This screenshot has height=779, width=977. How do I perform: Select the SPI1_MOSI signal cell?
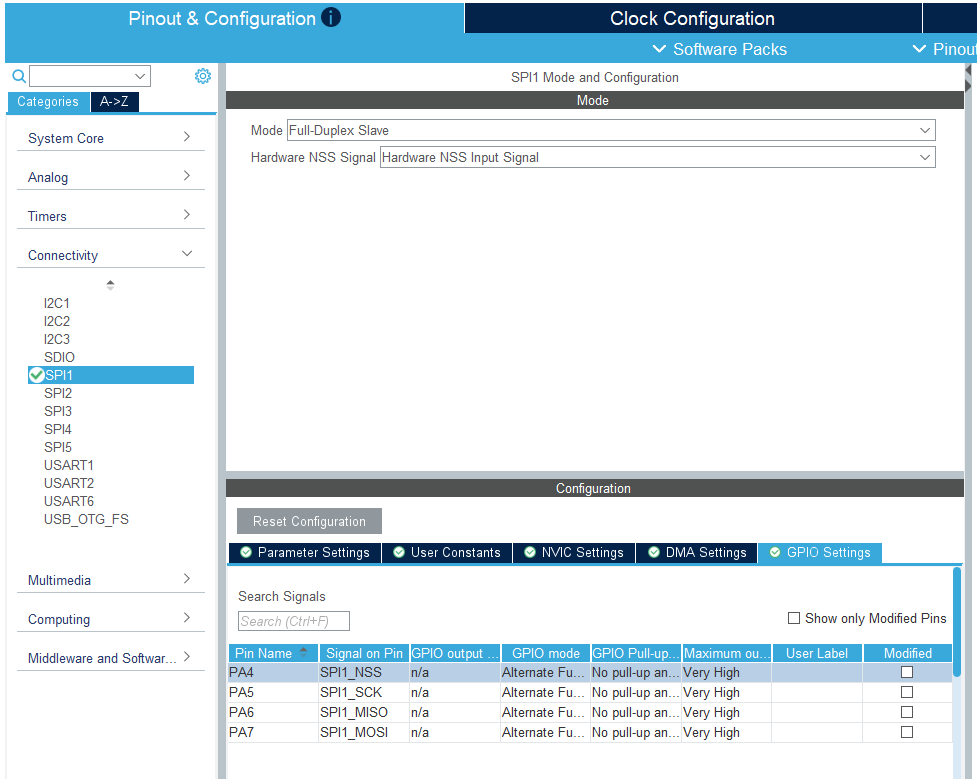(364, 732)
